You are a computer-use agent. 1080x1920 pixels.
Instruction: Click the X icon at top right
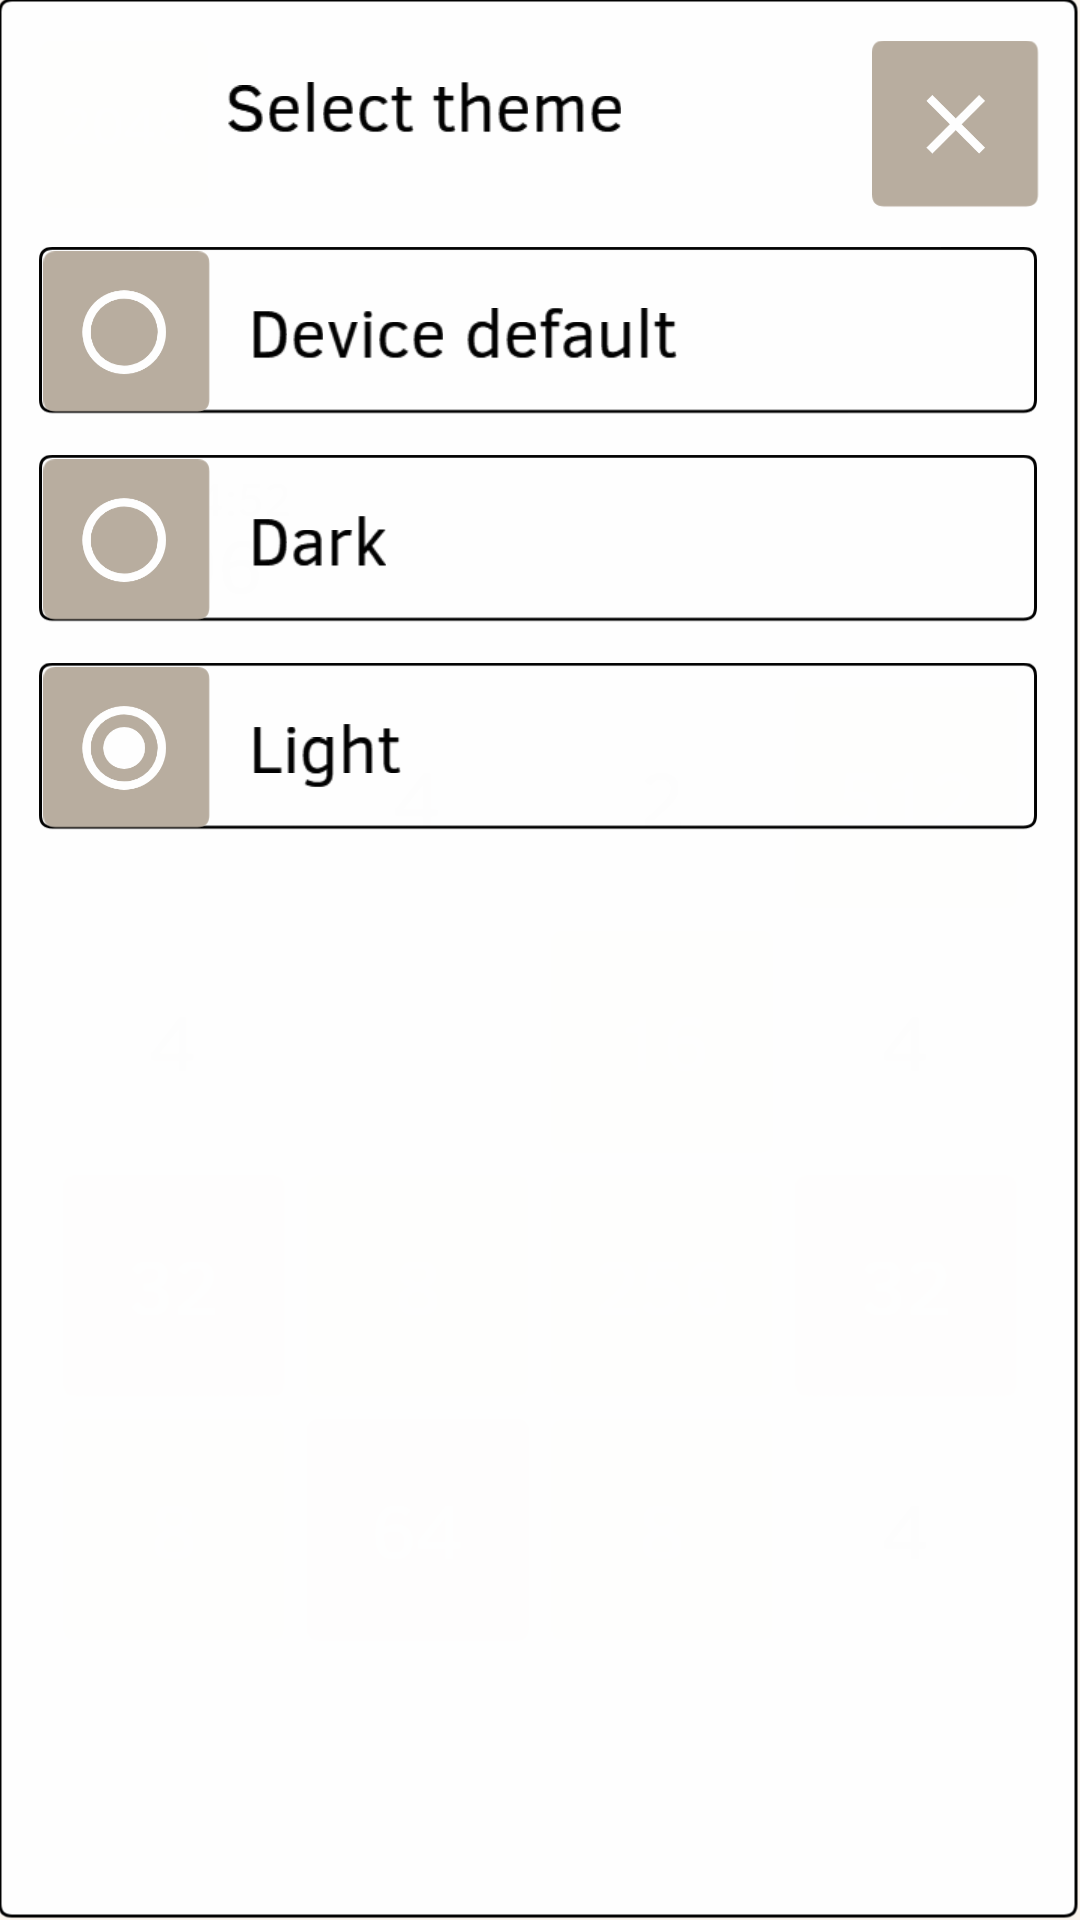click(955, 125)
